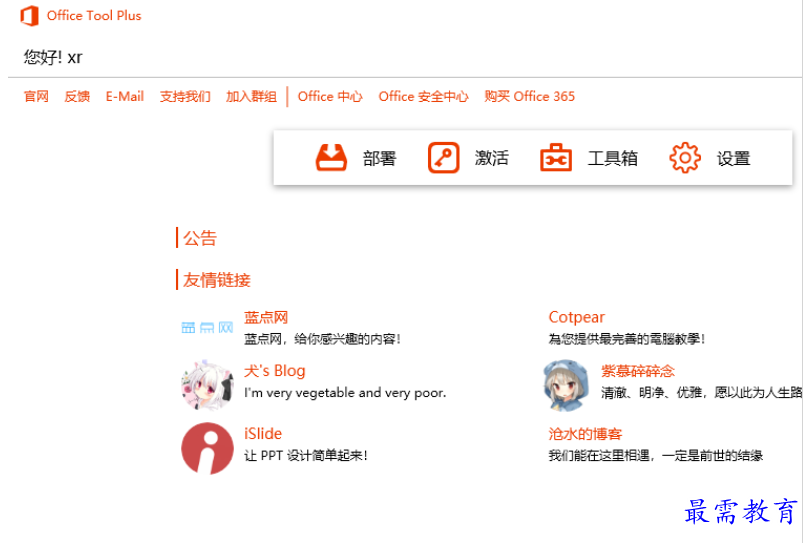Click the 紫慕碎碎念 avatar image
This screenshot has height=543, width=806.
coord(566,385)
